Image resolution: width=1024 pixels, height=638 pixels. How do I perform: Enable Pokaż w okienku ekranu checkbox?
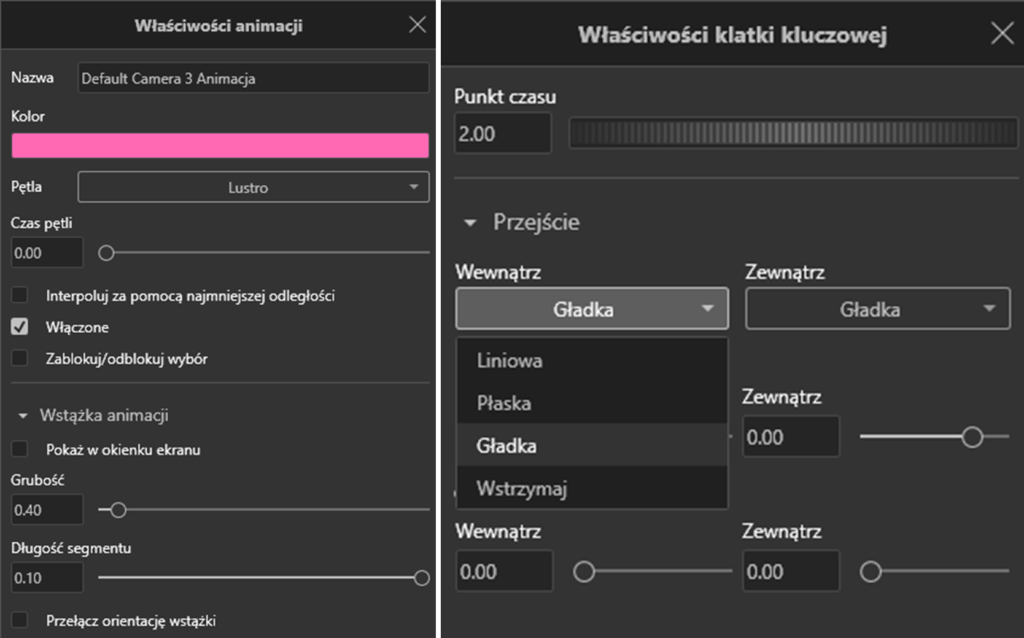tap(19, 449)
